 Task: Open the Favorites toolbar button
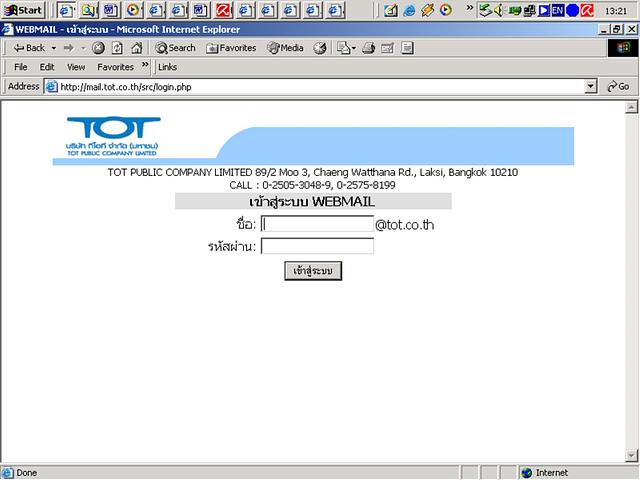231,48
